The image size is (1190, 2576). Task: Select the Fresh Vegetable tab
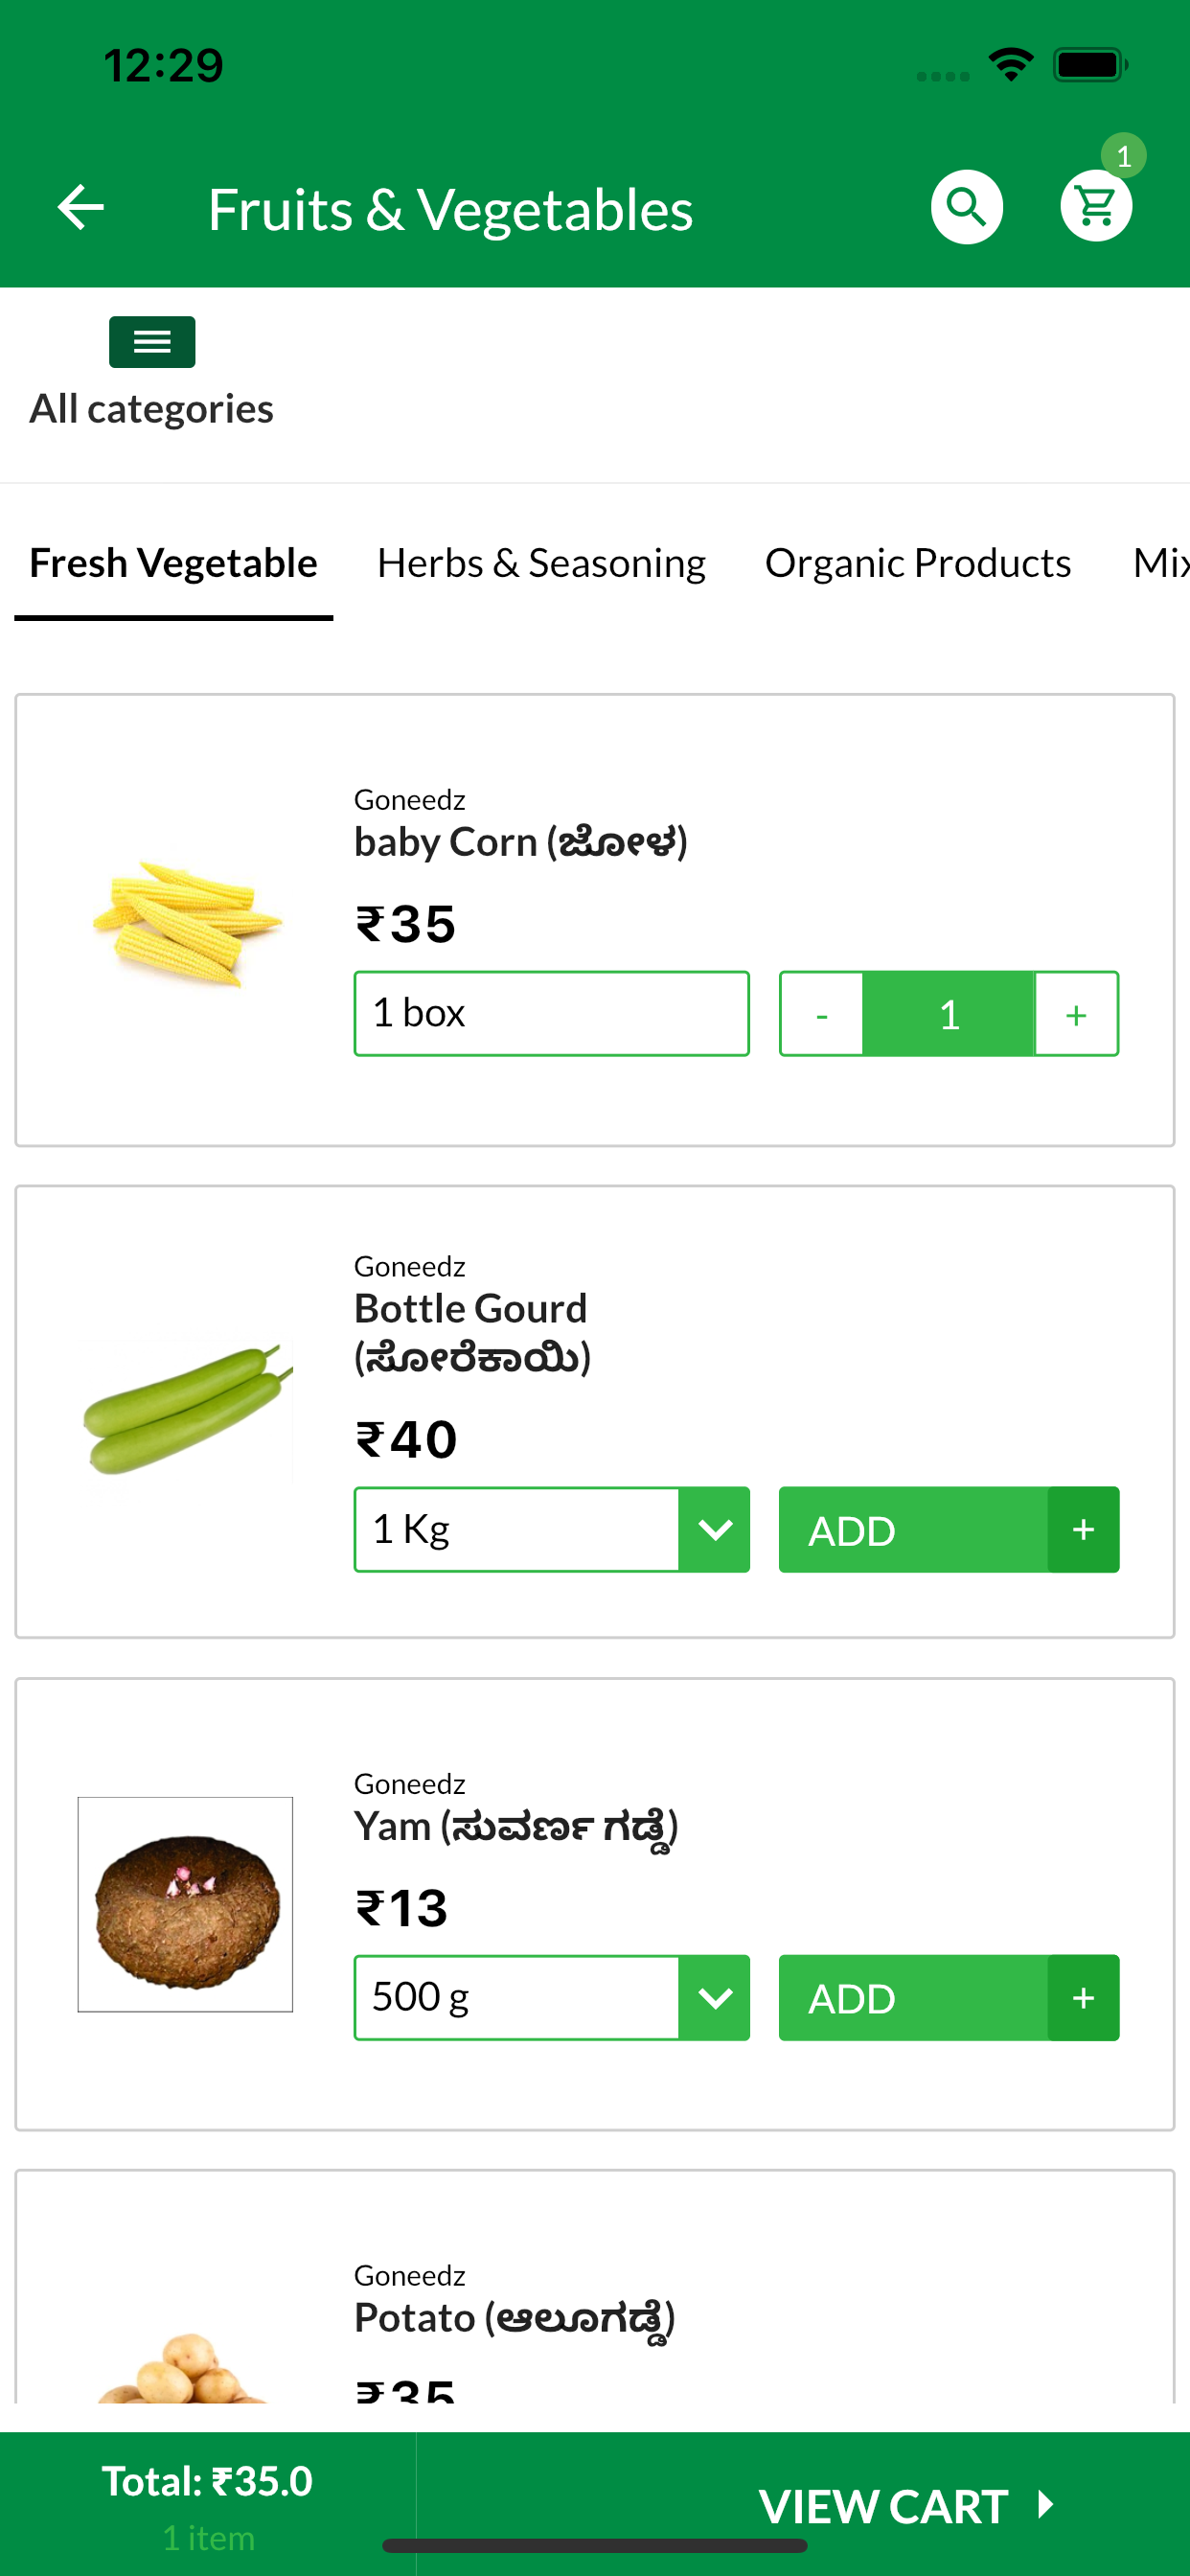coord(173,563)
